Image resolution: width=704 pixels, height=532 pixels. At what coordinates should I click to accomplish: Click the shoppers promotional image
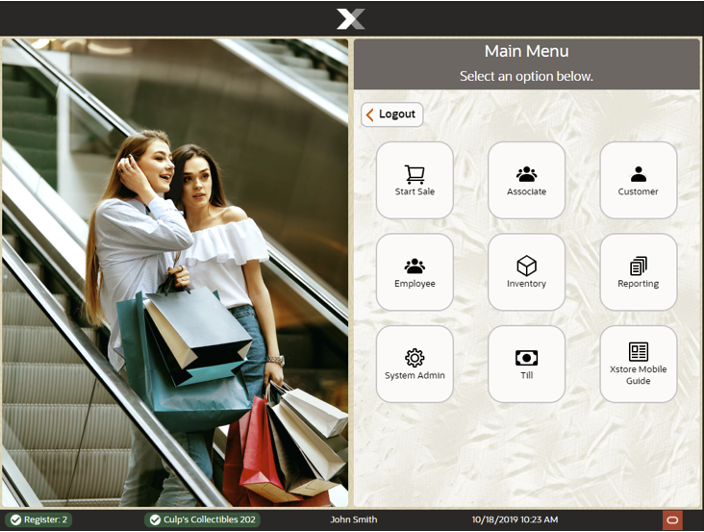coord(175,272)
